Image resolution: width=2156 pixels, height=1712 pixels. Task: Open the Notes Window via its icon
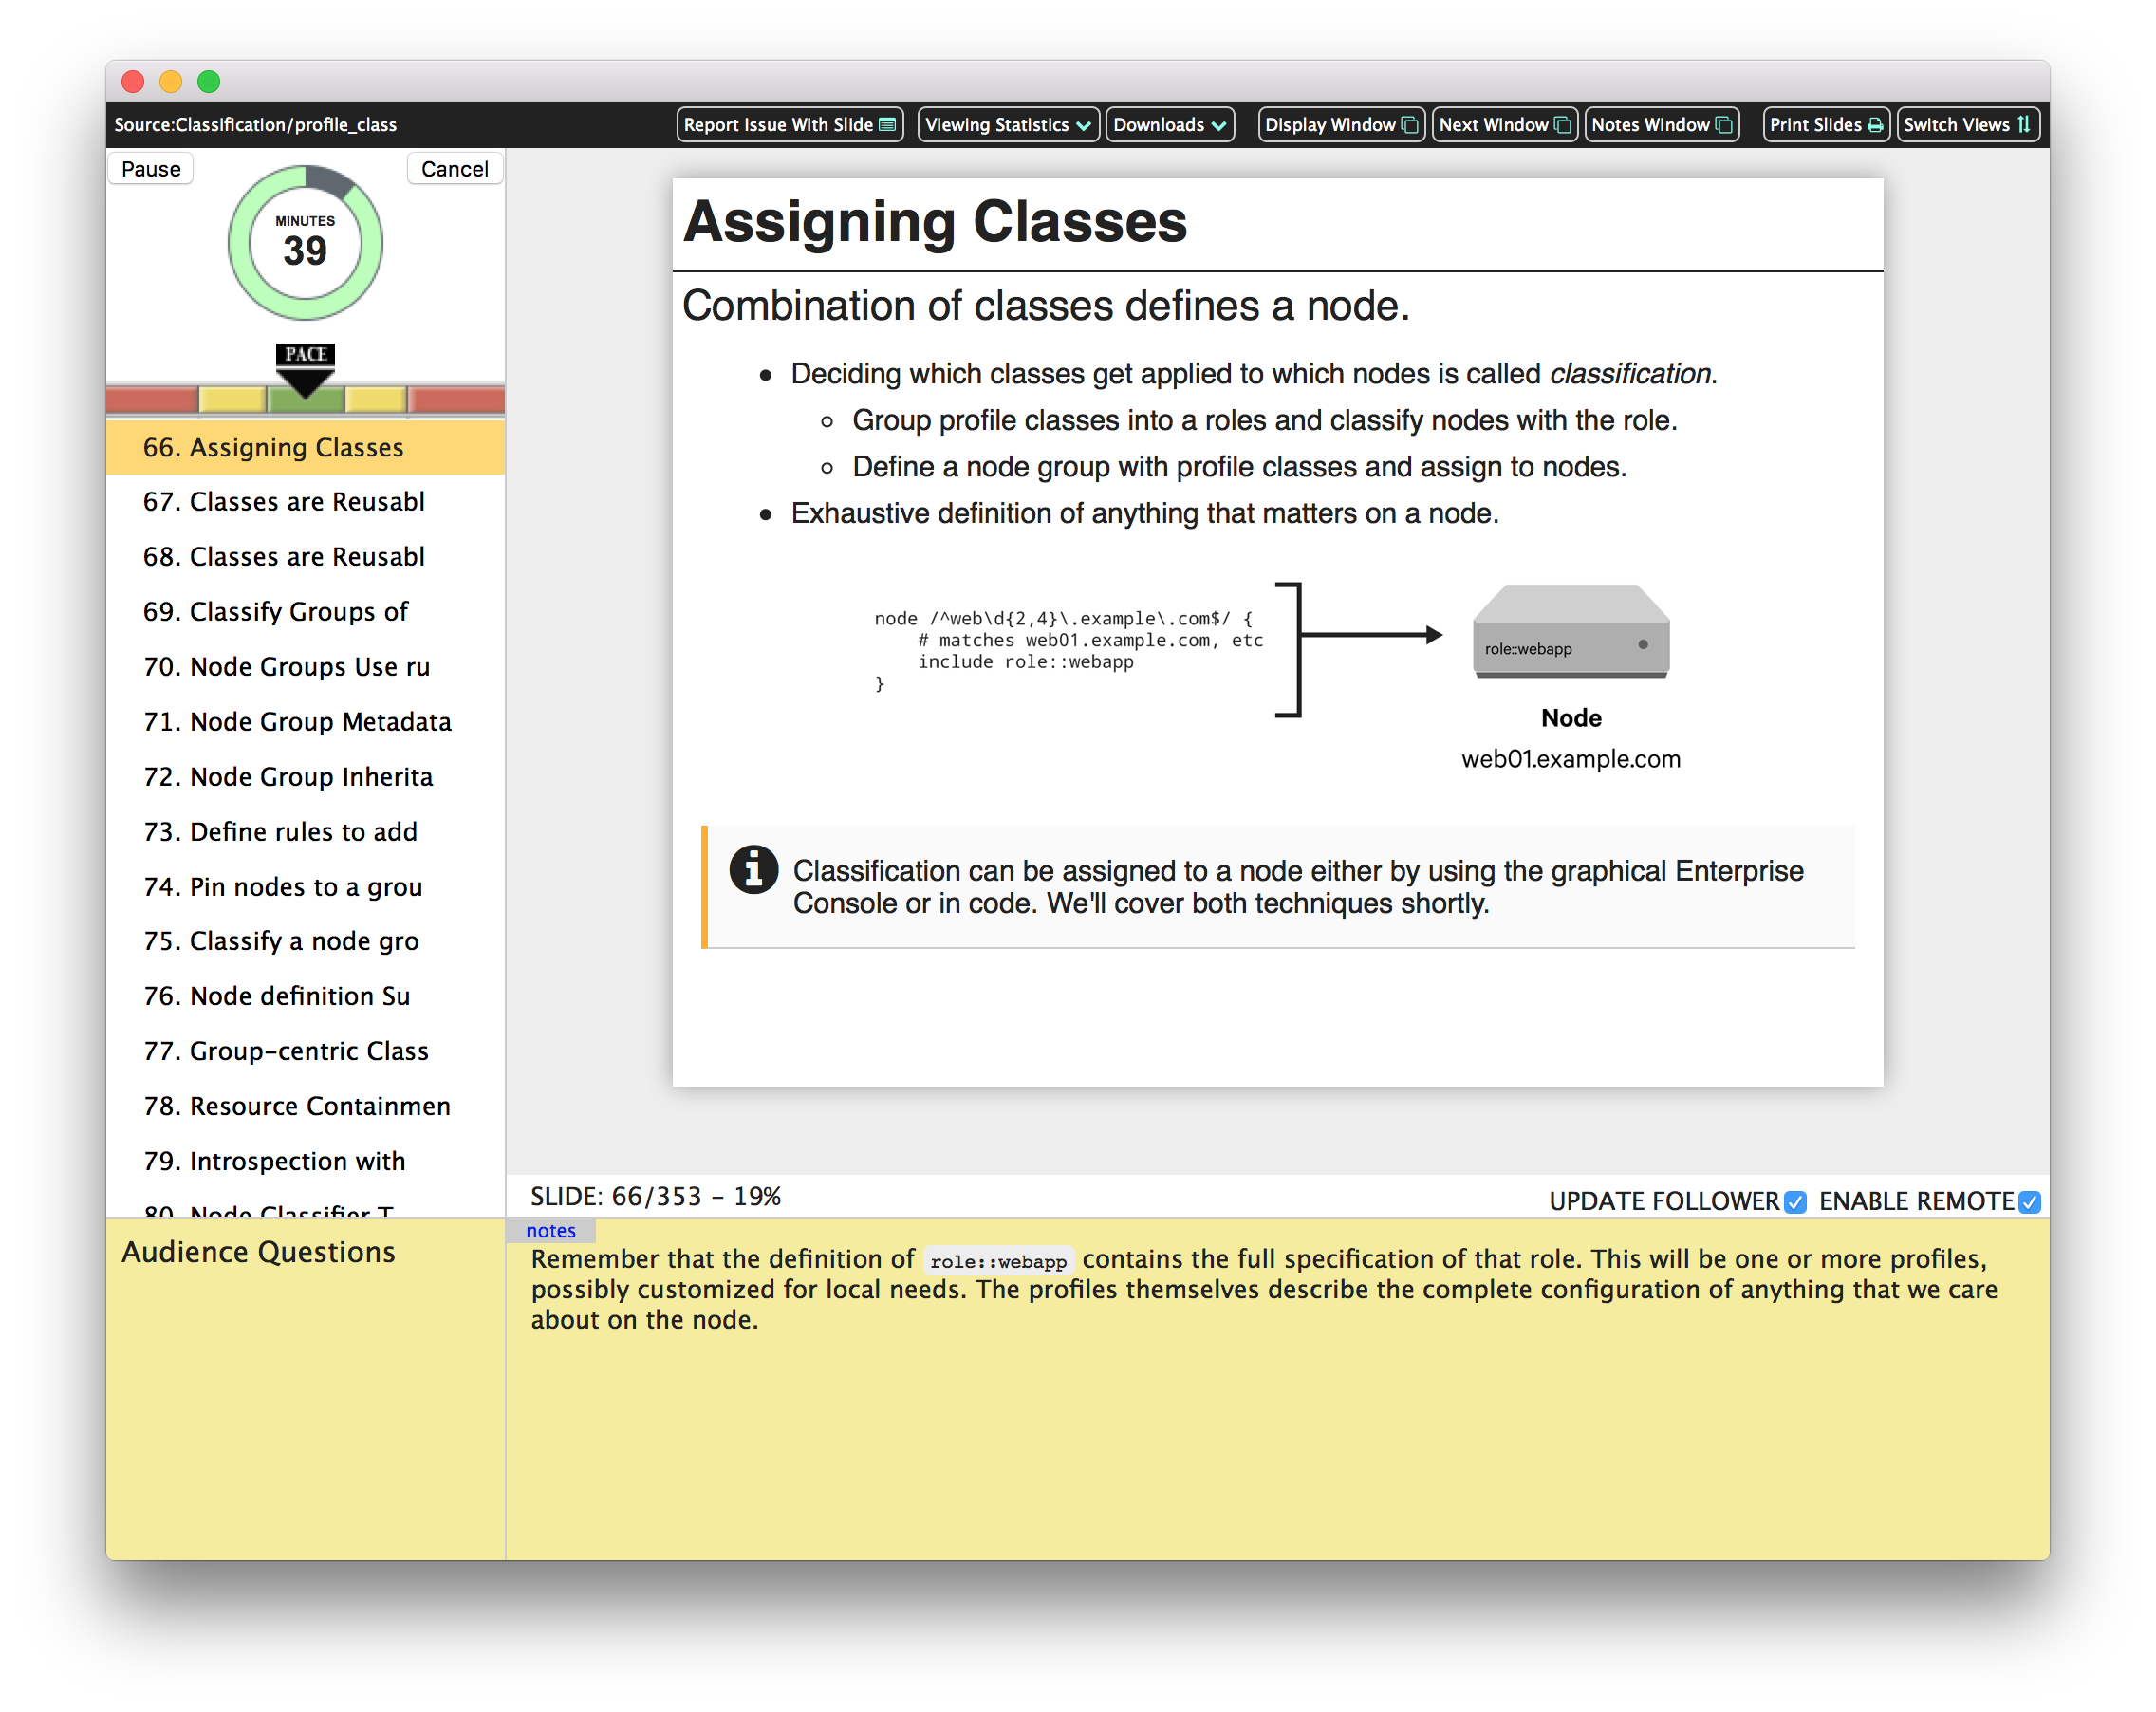click(1724, 125)
